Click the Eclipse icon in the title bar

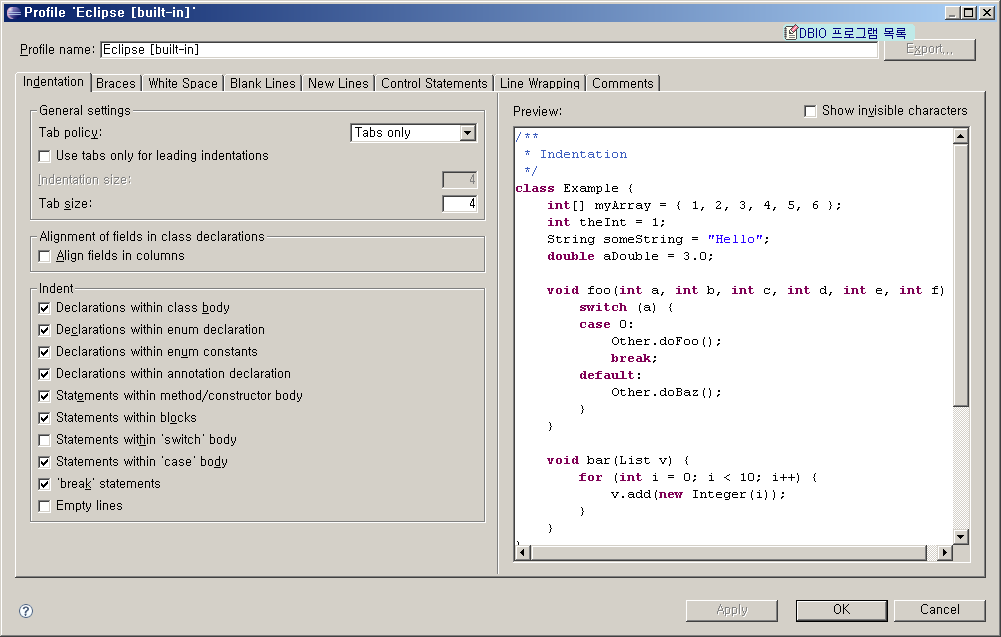click(12, 12)
